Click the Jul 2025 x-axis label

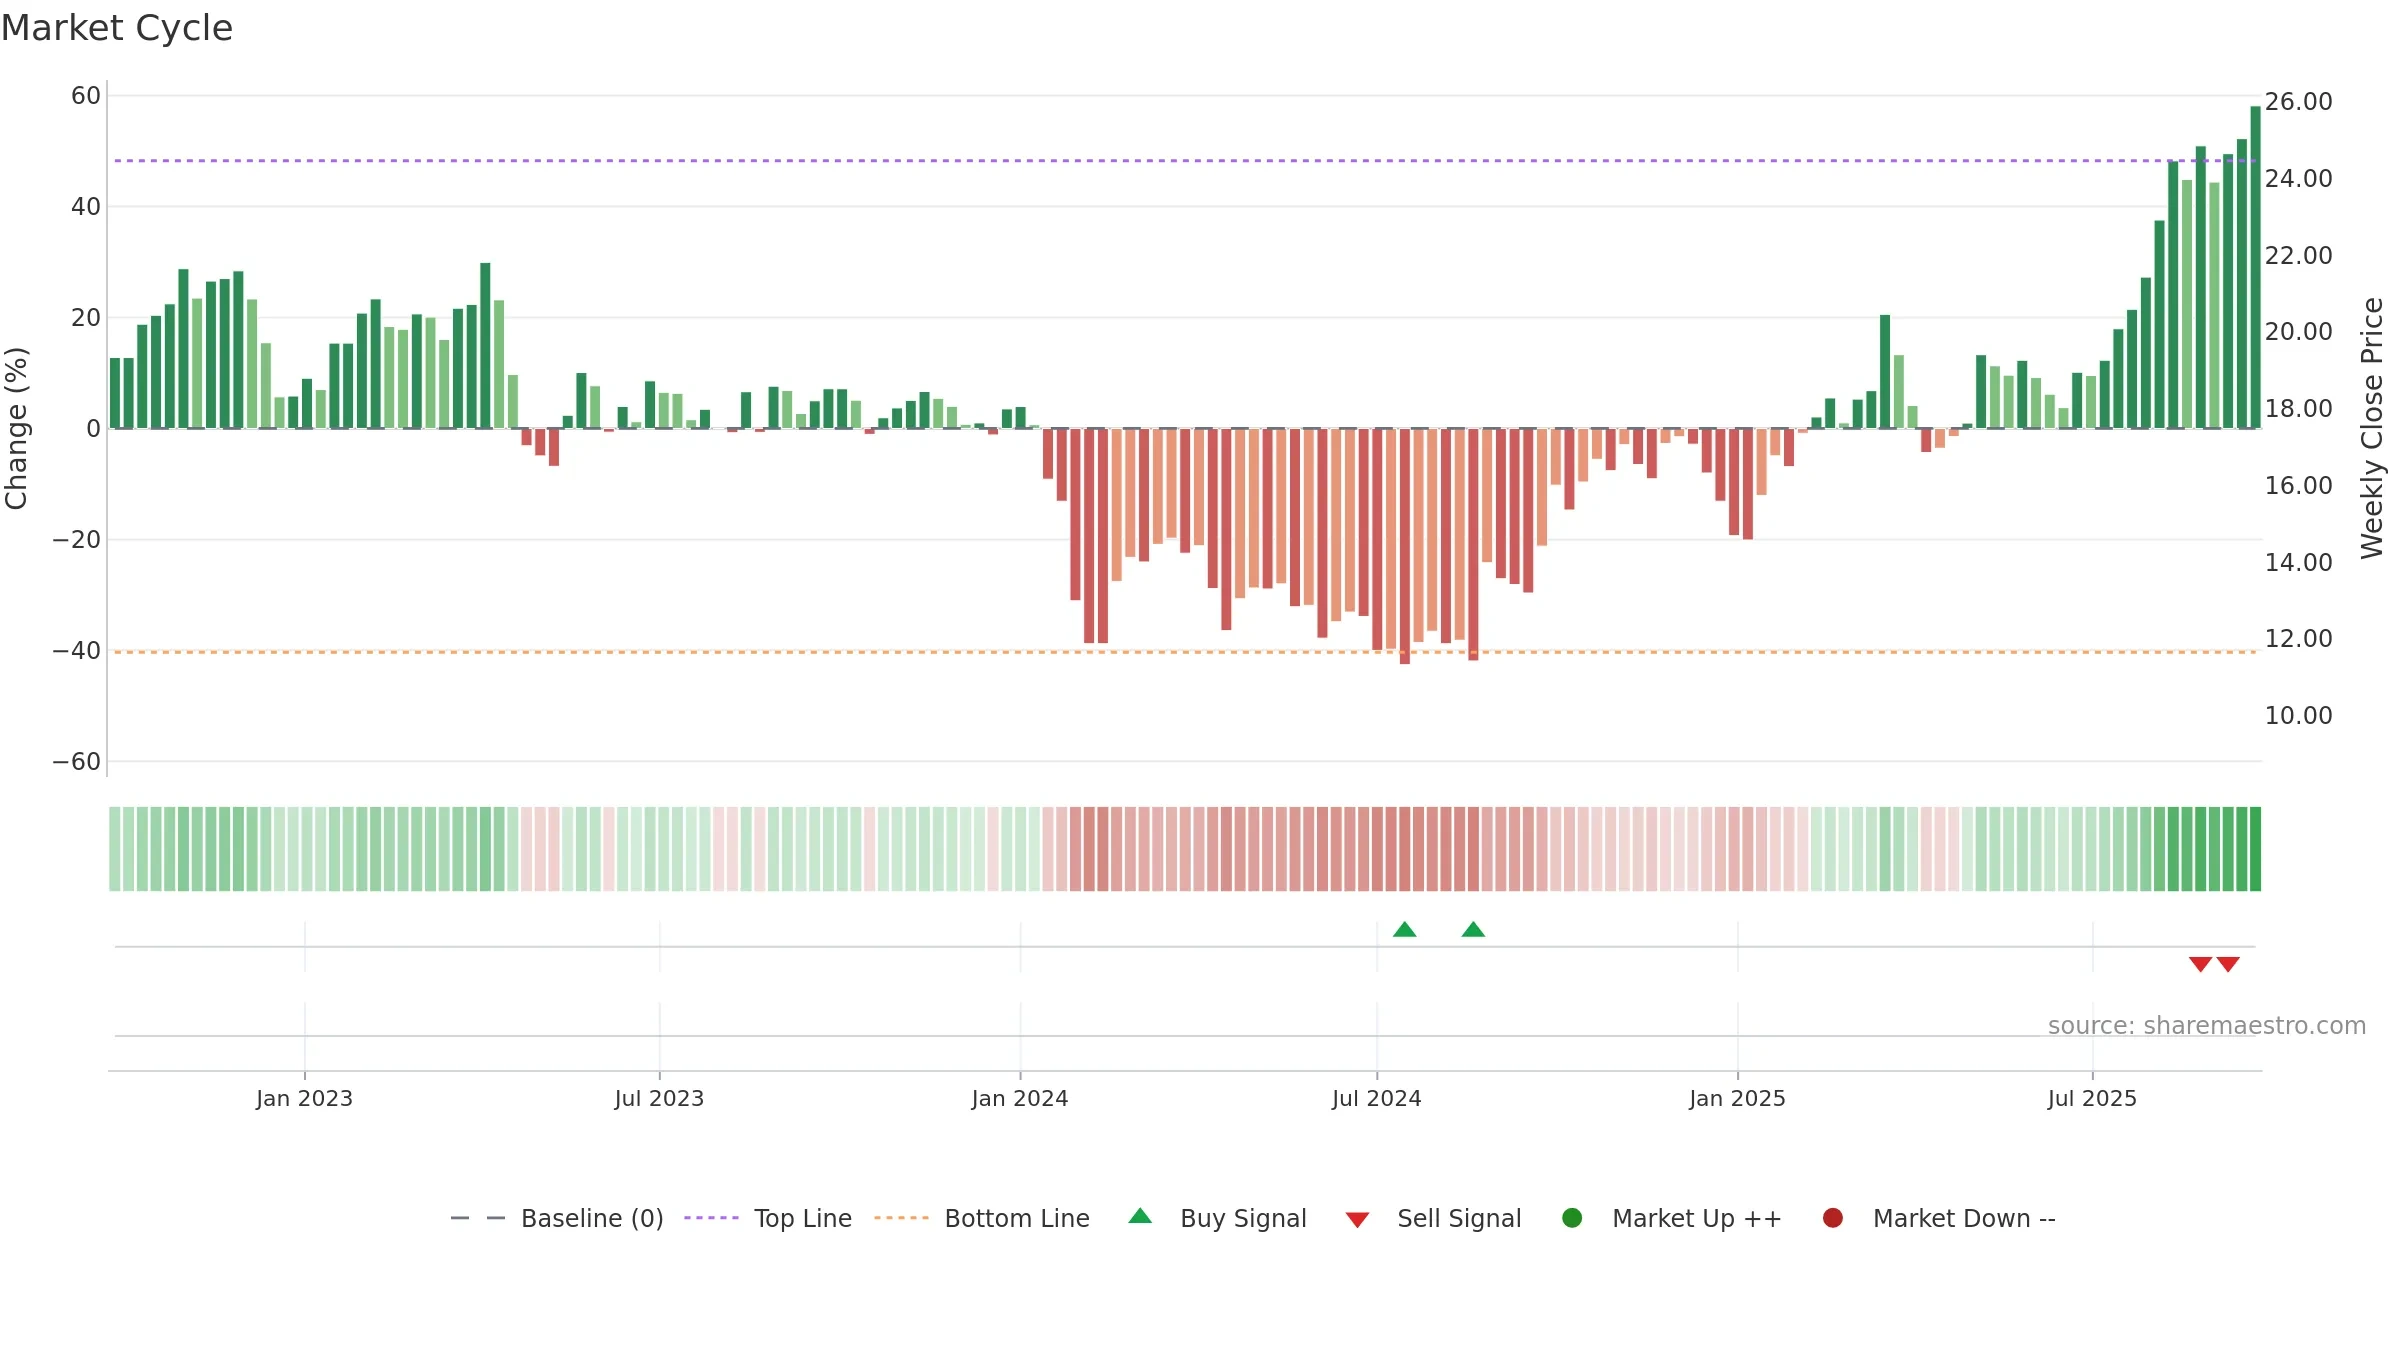point(2092,1098)
